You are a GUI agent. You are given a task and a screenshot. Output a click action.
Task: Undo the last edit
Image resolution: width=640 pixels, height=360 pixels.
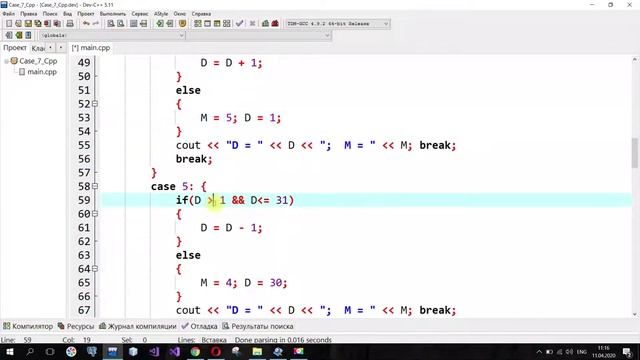86,24
